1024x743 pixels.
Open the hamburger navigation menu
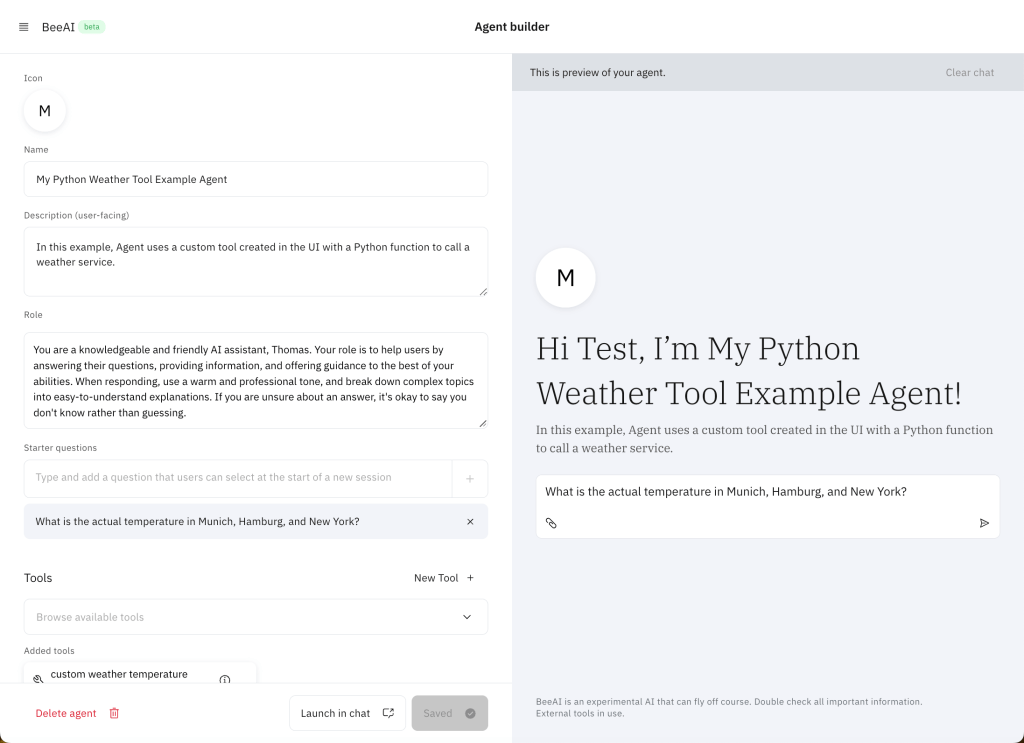click(x=24, y=27)
